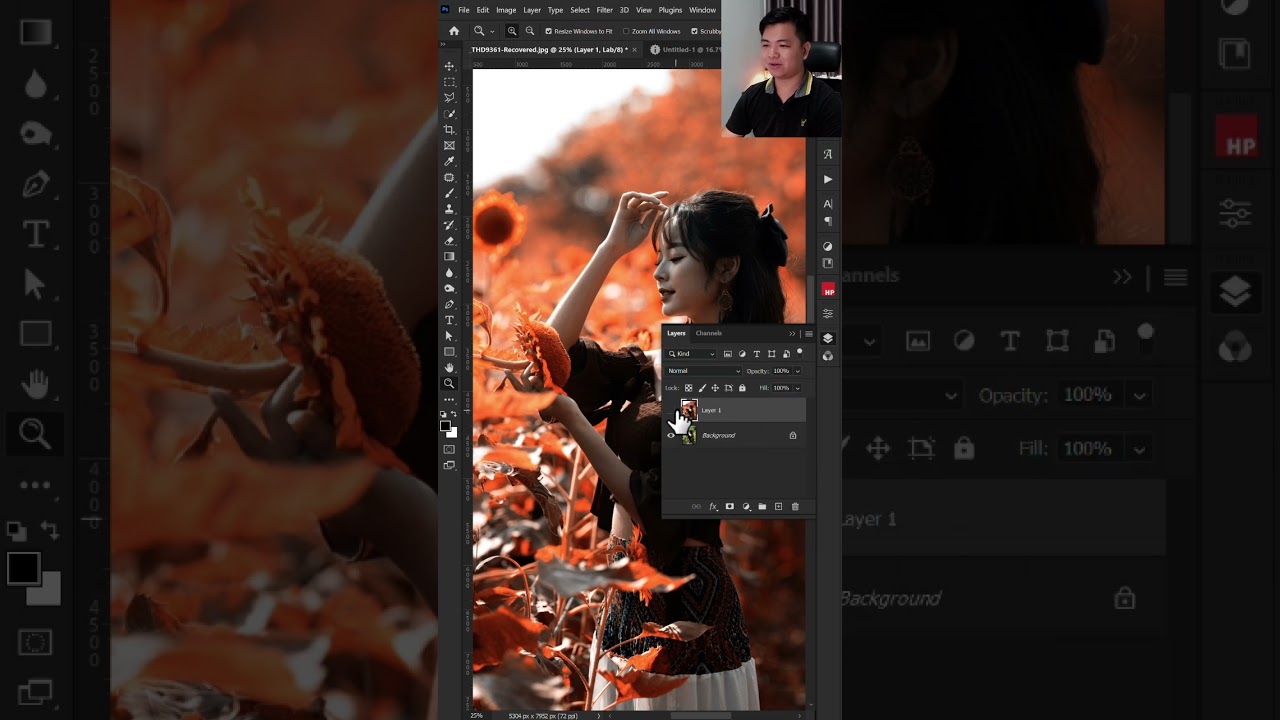
Task: Click the Zoom tool in the toolbar
Action: 449,384
